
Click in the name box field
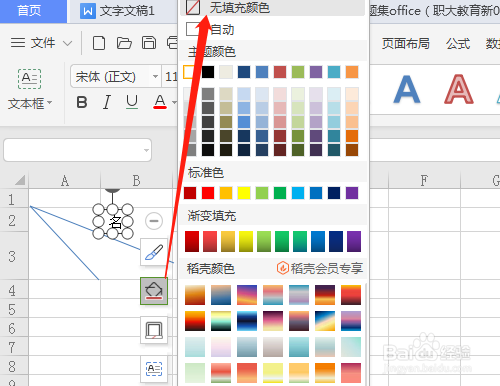point(77,150)
